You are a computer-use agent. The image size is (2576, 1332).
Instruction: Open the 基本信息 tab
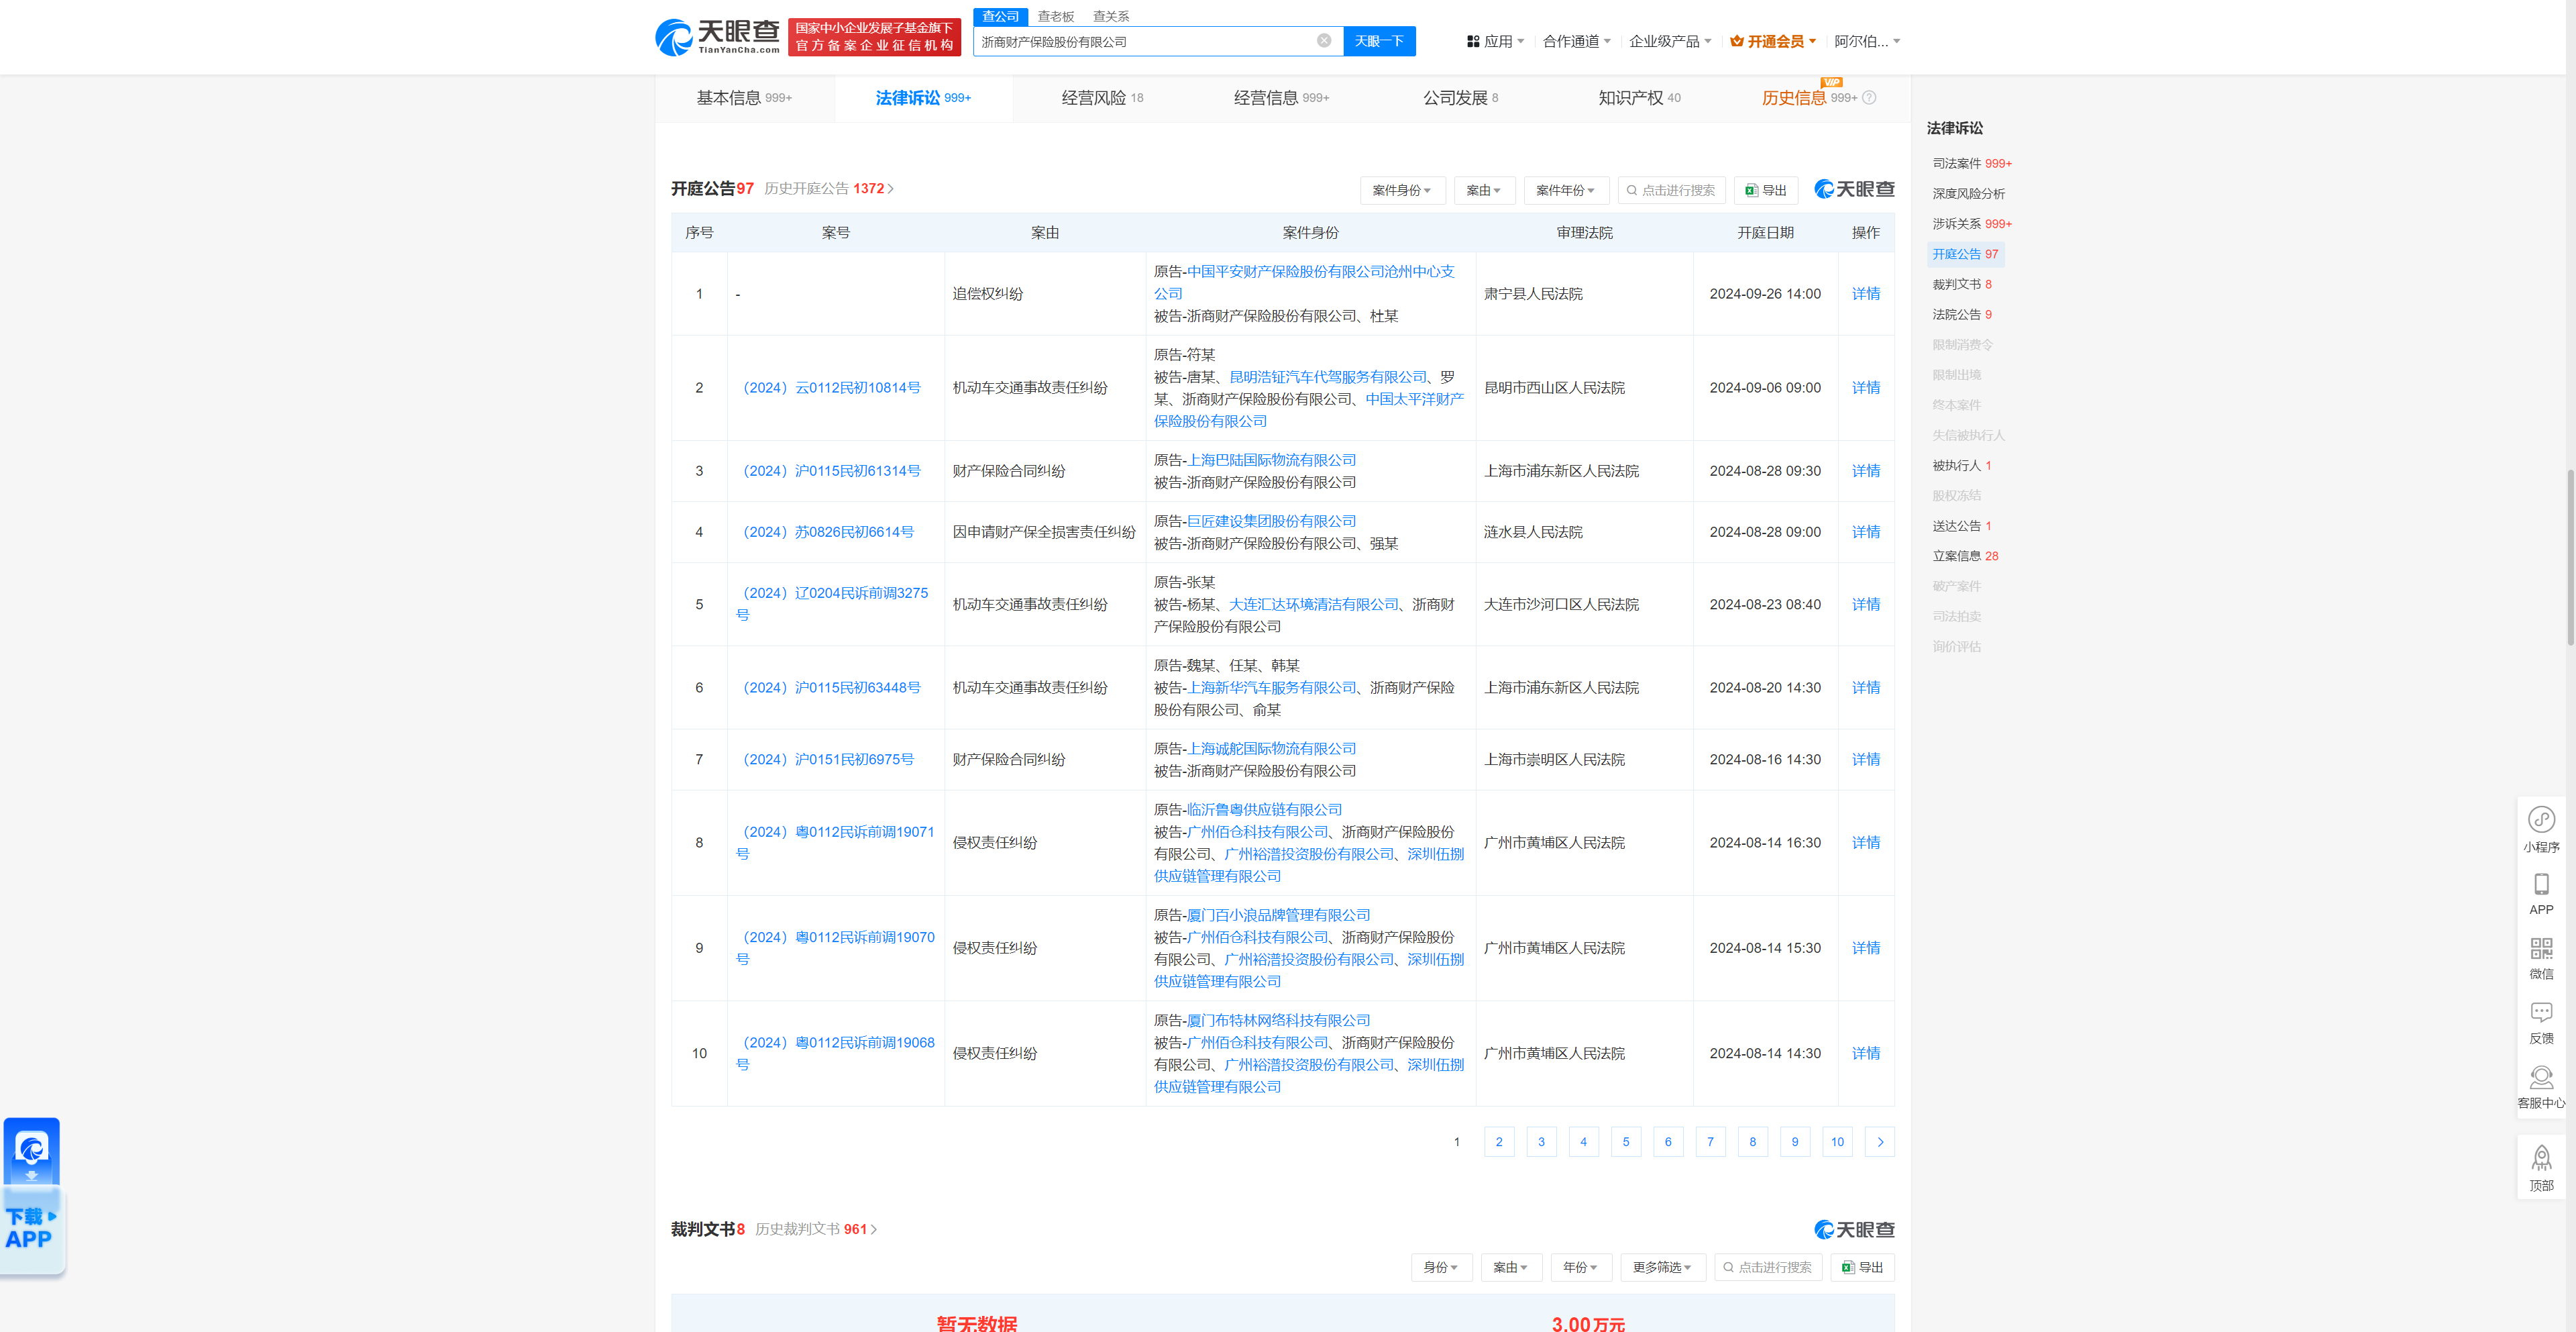(x=744, y=98)
